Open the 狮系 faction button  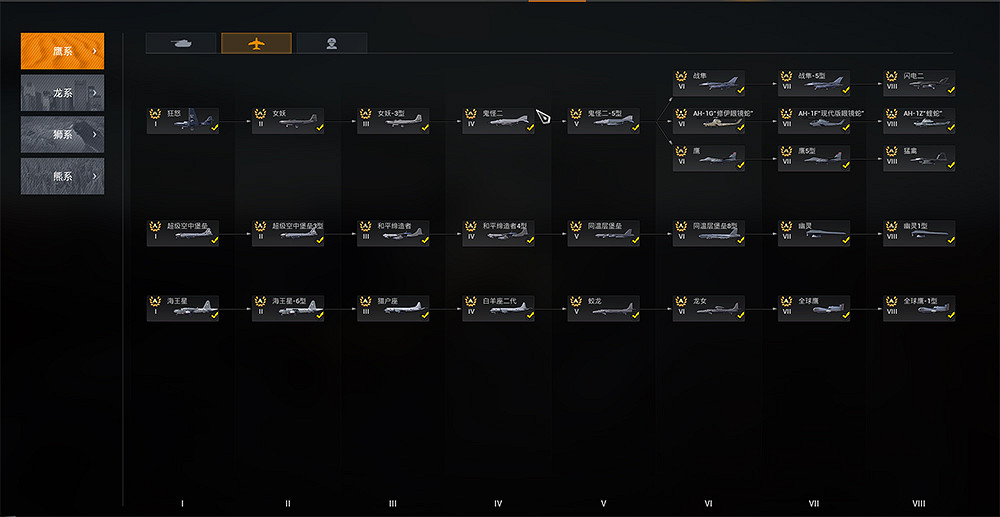(62, 135)
